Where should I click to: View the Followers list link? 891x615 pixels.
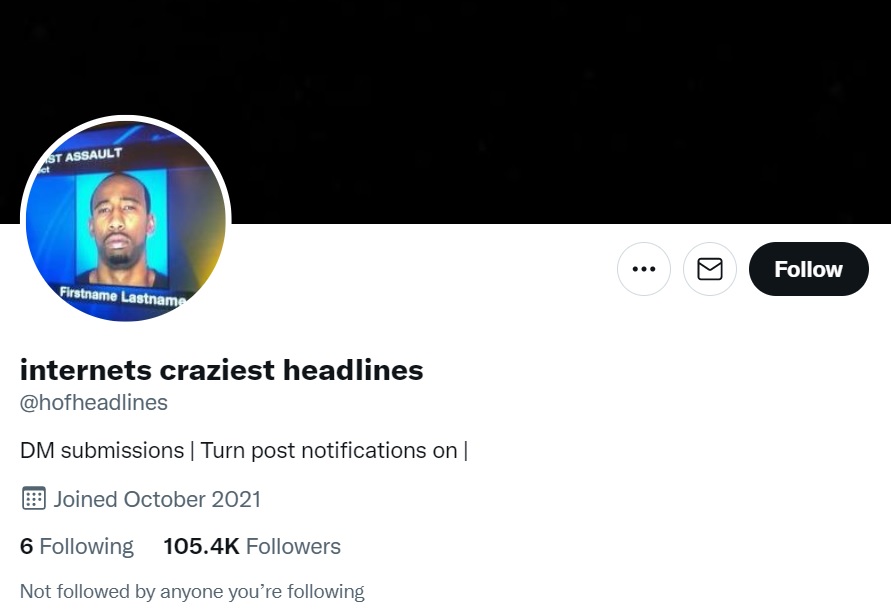point(252,546)
